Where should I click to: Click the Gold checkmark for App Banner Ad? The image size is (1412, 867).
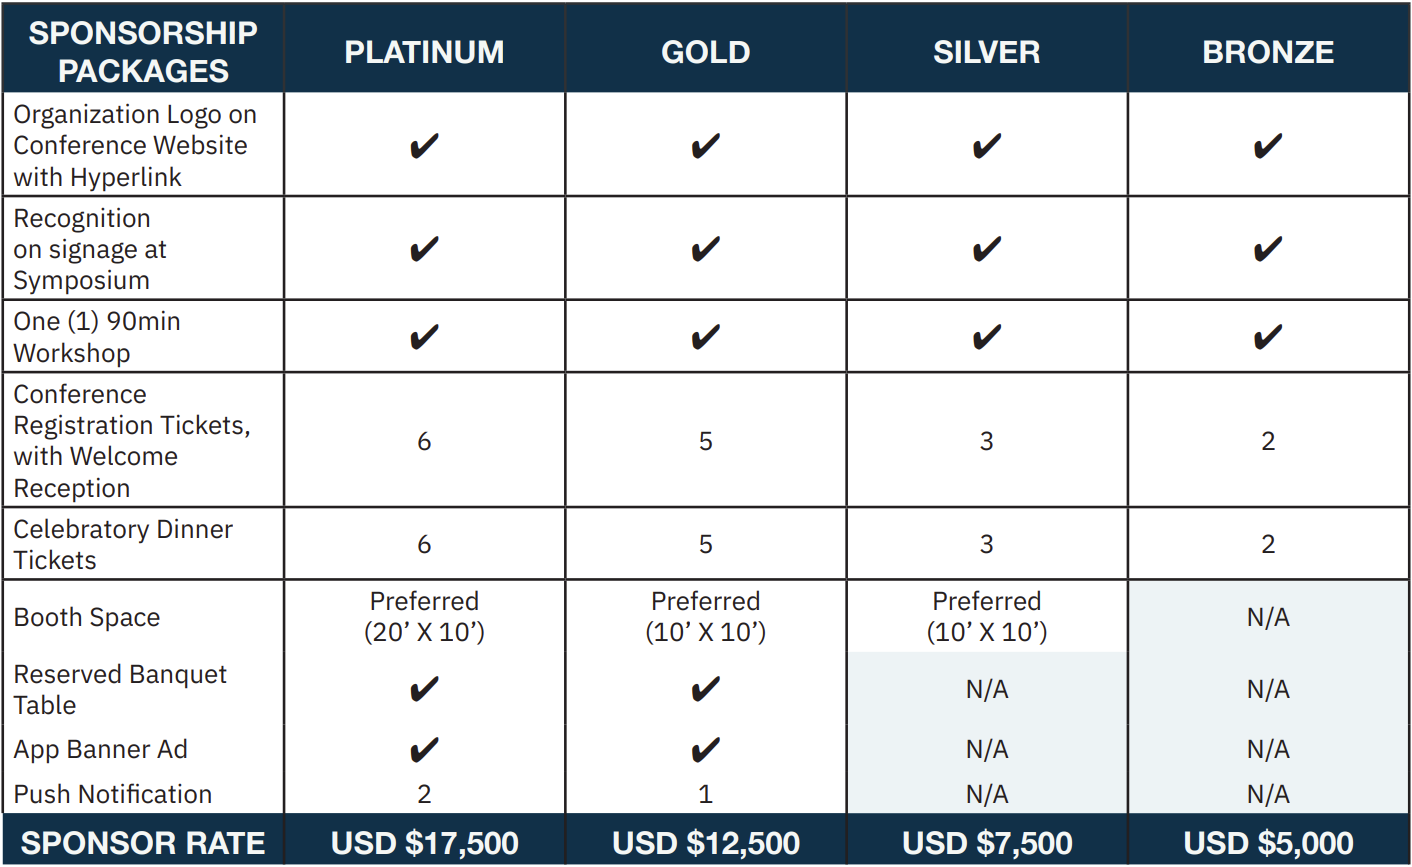pyautogui.click(x=706, y=750)
